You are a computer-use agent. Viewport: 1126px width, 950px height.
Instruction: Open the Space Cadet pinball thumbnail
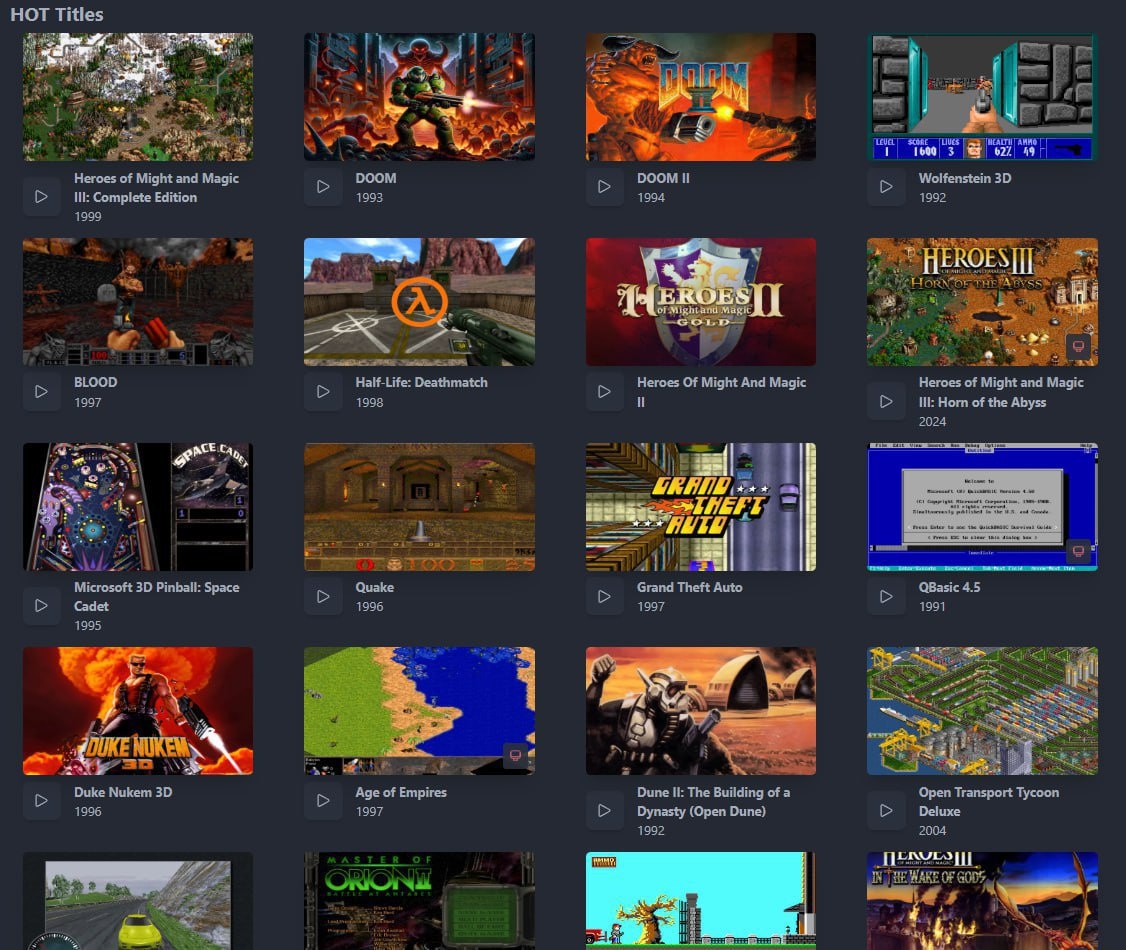click(138, 507)
